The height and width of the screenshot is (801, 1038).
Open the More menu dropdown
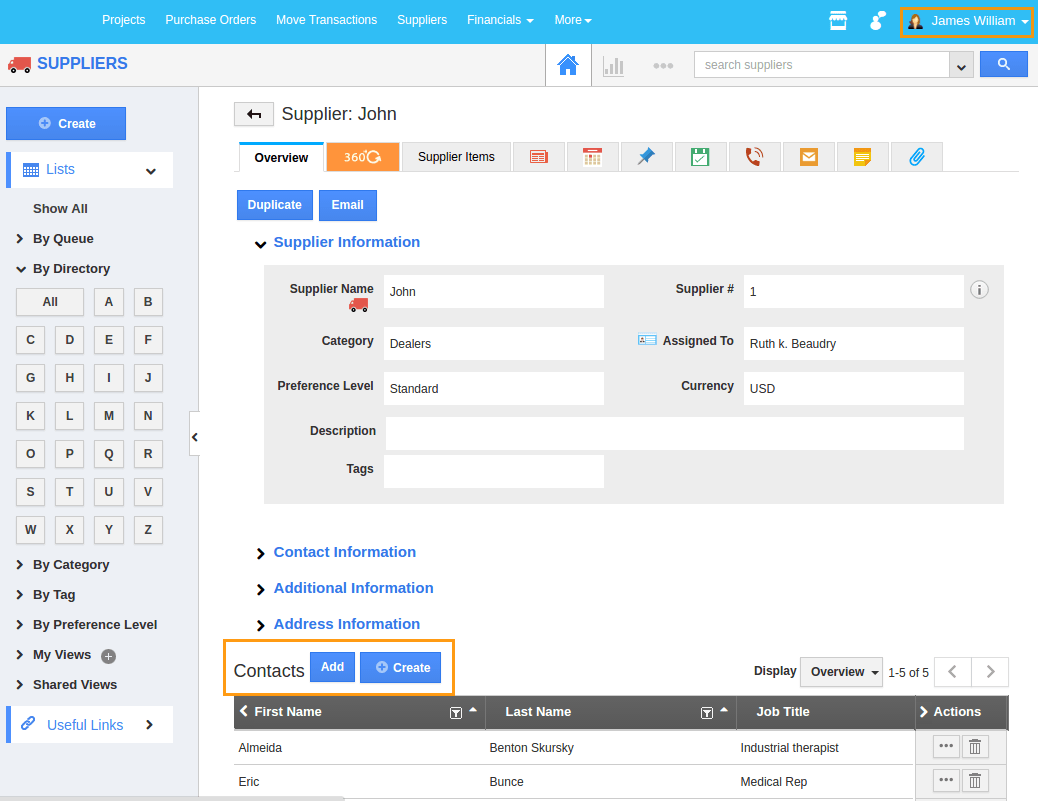(x=573, y=20)
